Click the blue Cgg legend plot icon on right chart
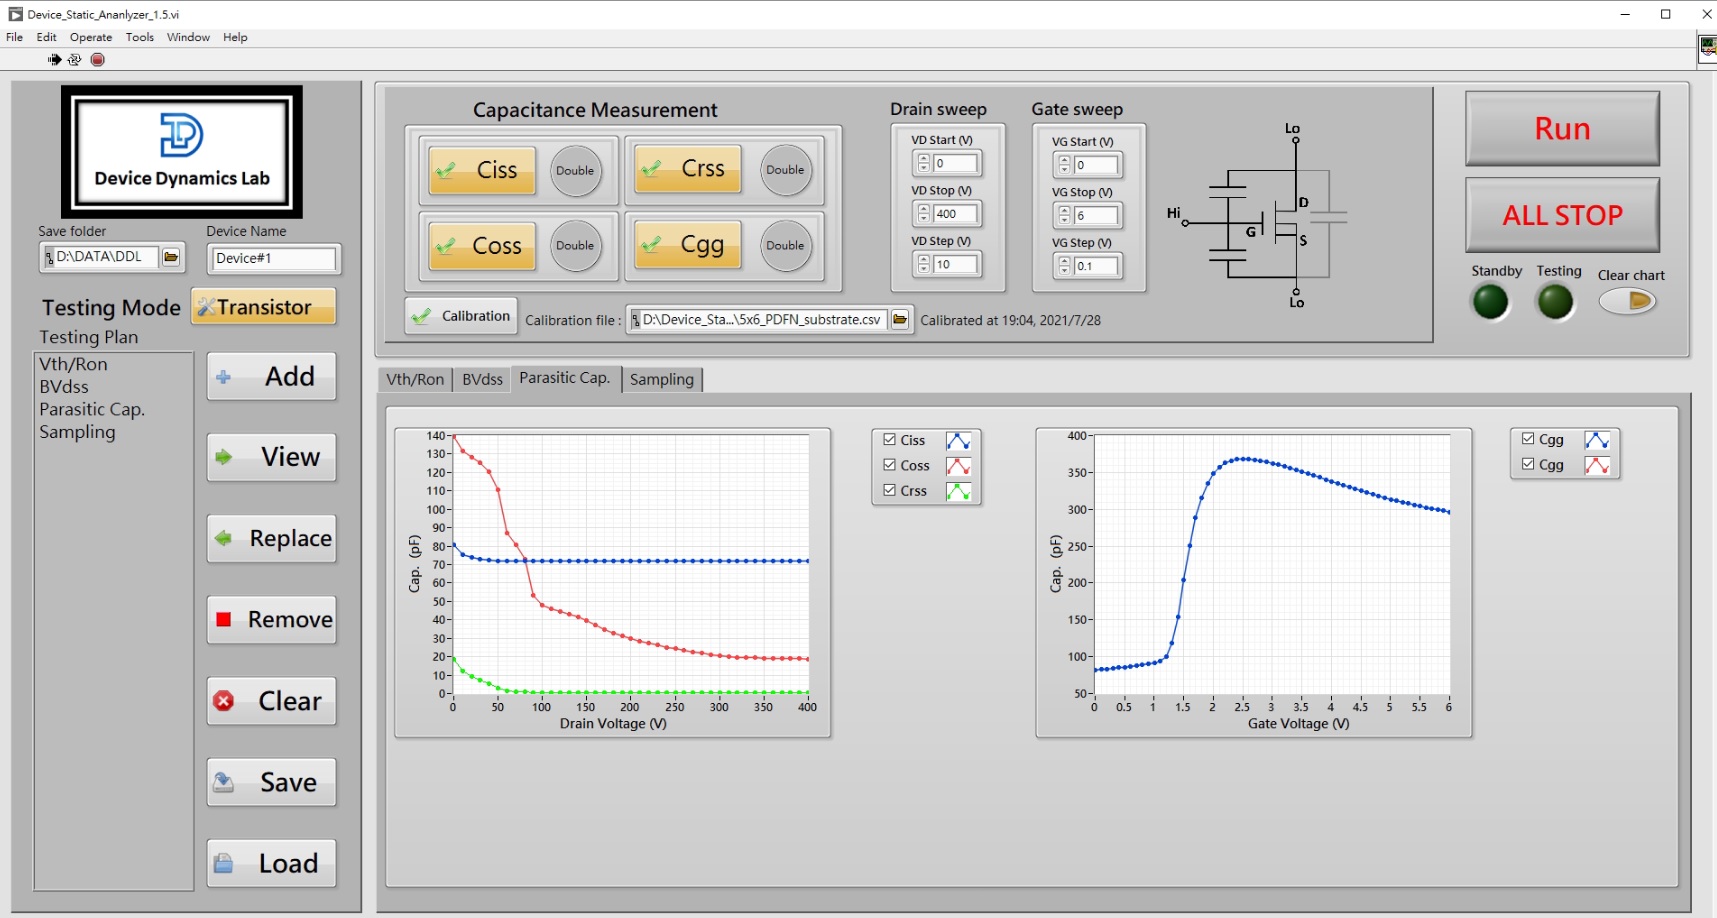 pyautogui.click(x=1597, y=438)
